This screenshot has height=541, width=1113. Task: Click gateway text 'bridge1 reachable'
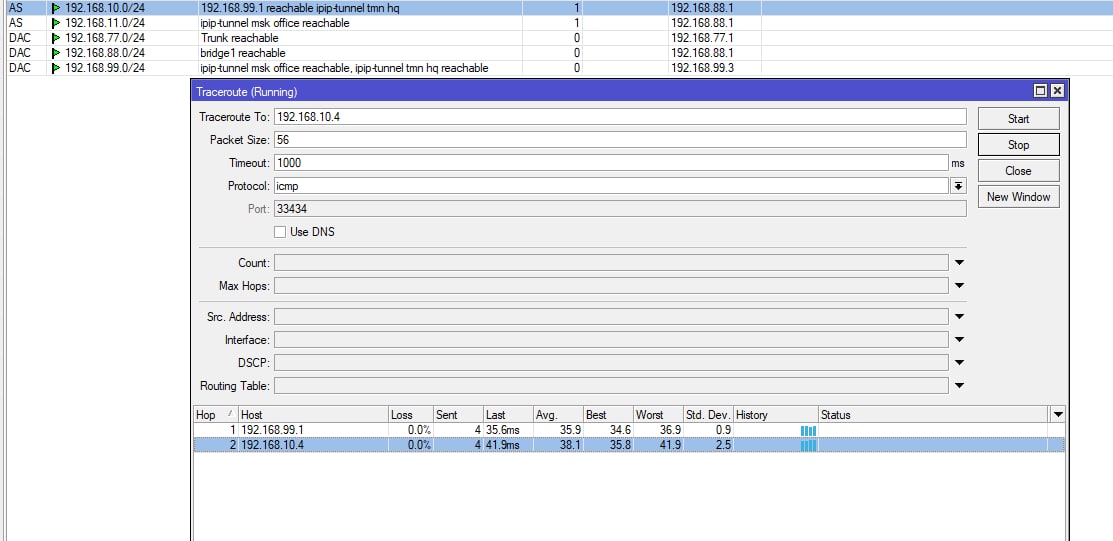(243, 53)
